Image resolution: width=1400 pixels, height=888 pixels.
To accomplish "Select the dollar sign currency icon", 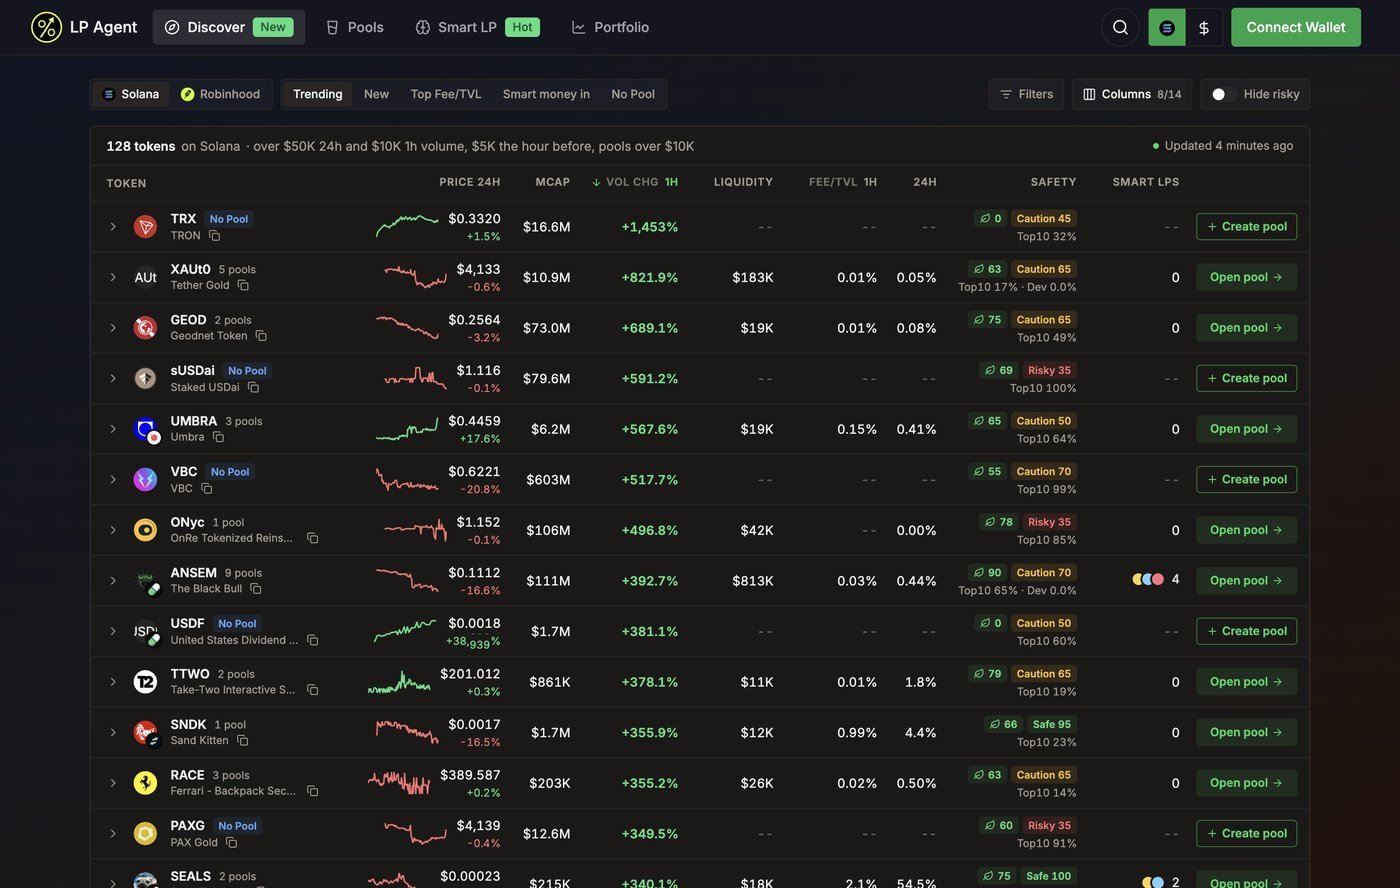I will (1204, 28).
